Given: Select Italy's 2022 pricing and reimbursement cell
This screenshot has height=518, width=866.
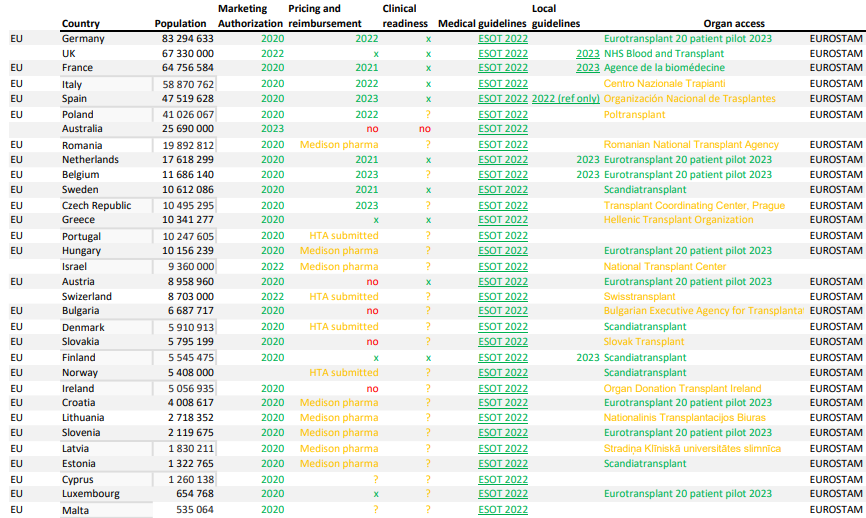Looking at the screenshot, I should pyautogui.click(x=367, y=84).
